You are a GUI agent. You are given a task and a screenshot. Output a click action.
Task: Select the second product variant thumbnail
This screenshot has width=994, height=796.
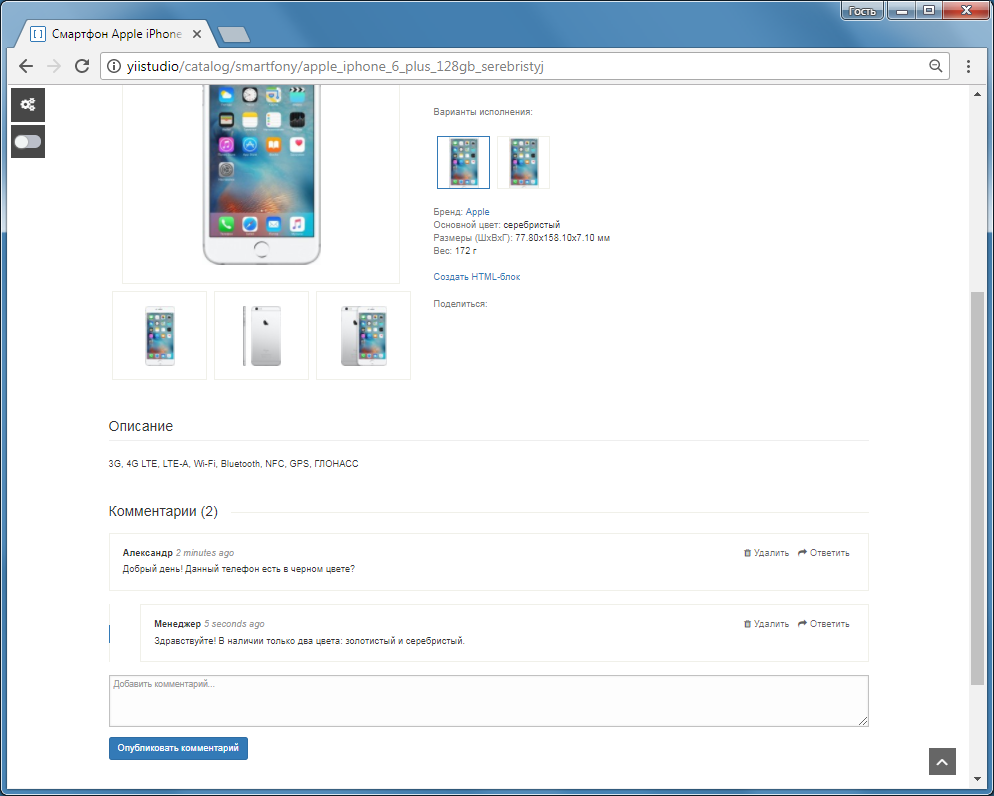point(524,162)
